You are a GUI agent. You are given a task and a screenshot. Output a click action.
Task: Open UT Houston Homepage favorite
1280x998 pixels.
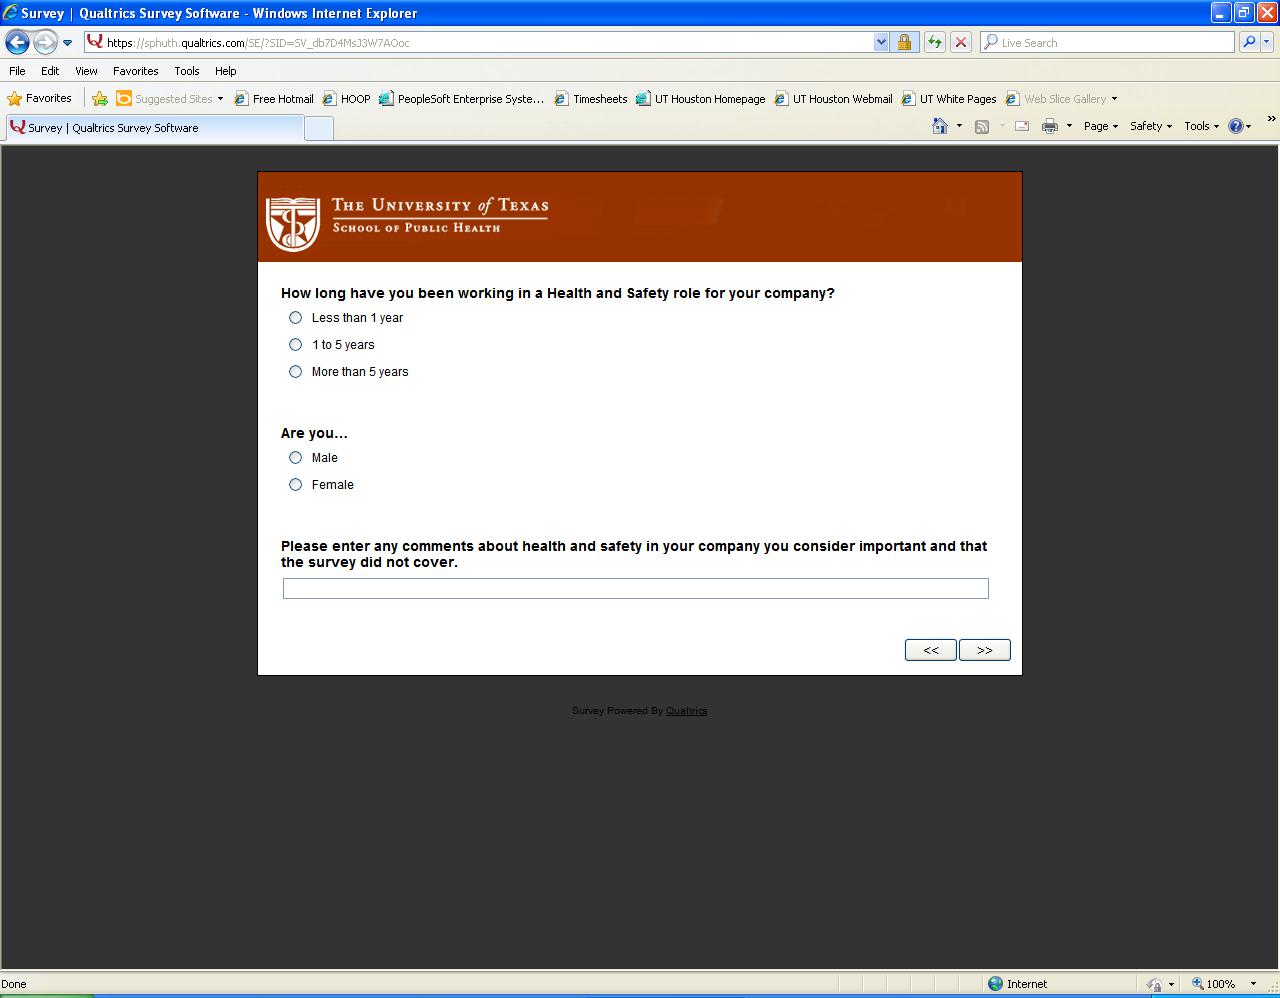click(701, 98)
